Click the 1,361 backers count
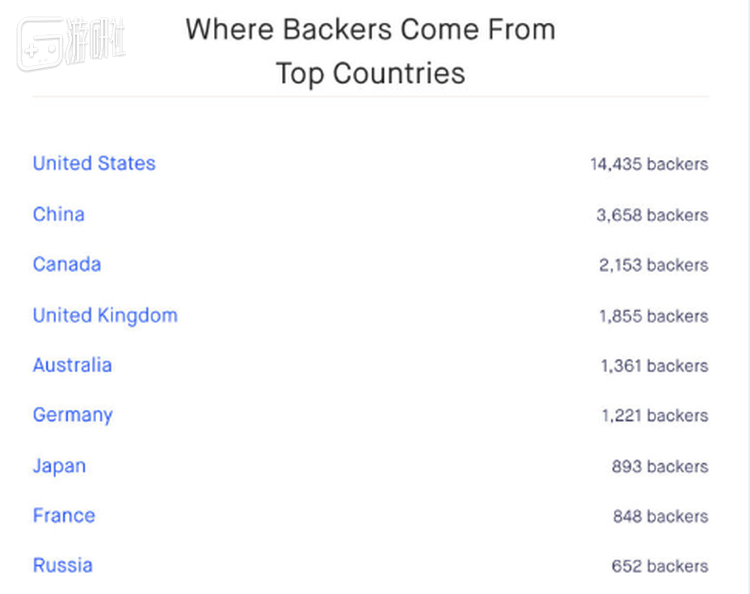This screenshot has width=750, height=594. 654,366
